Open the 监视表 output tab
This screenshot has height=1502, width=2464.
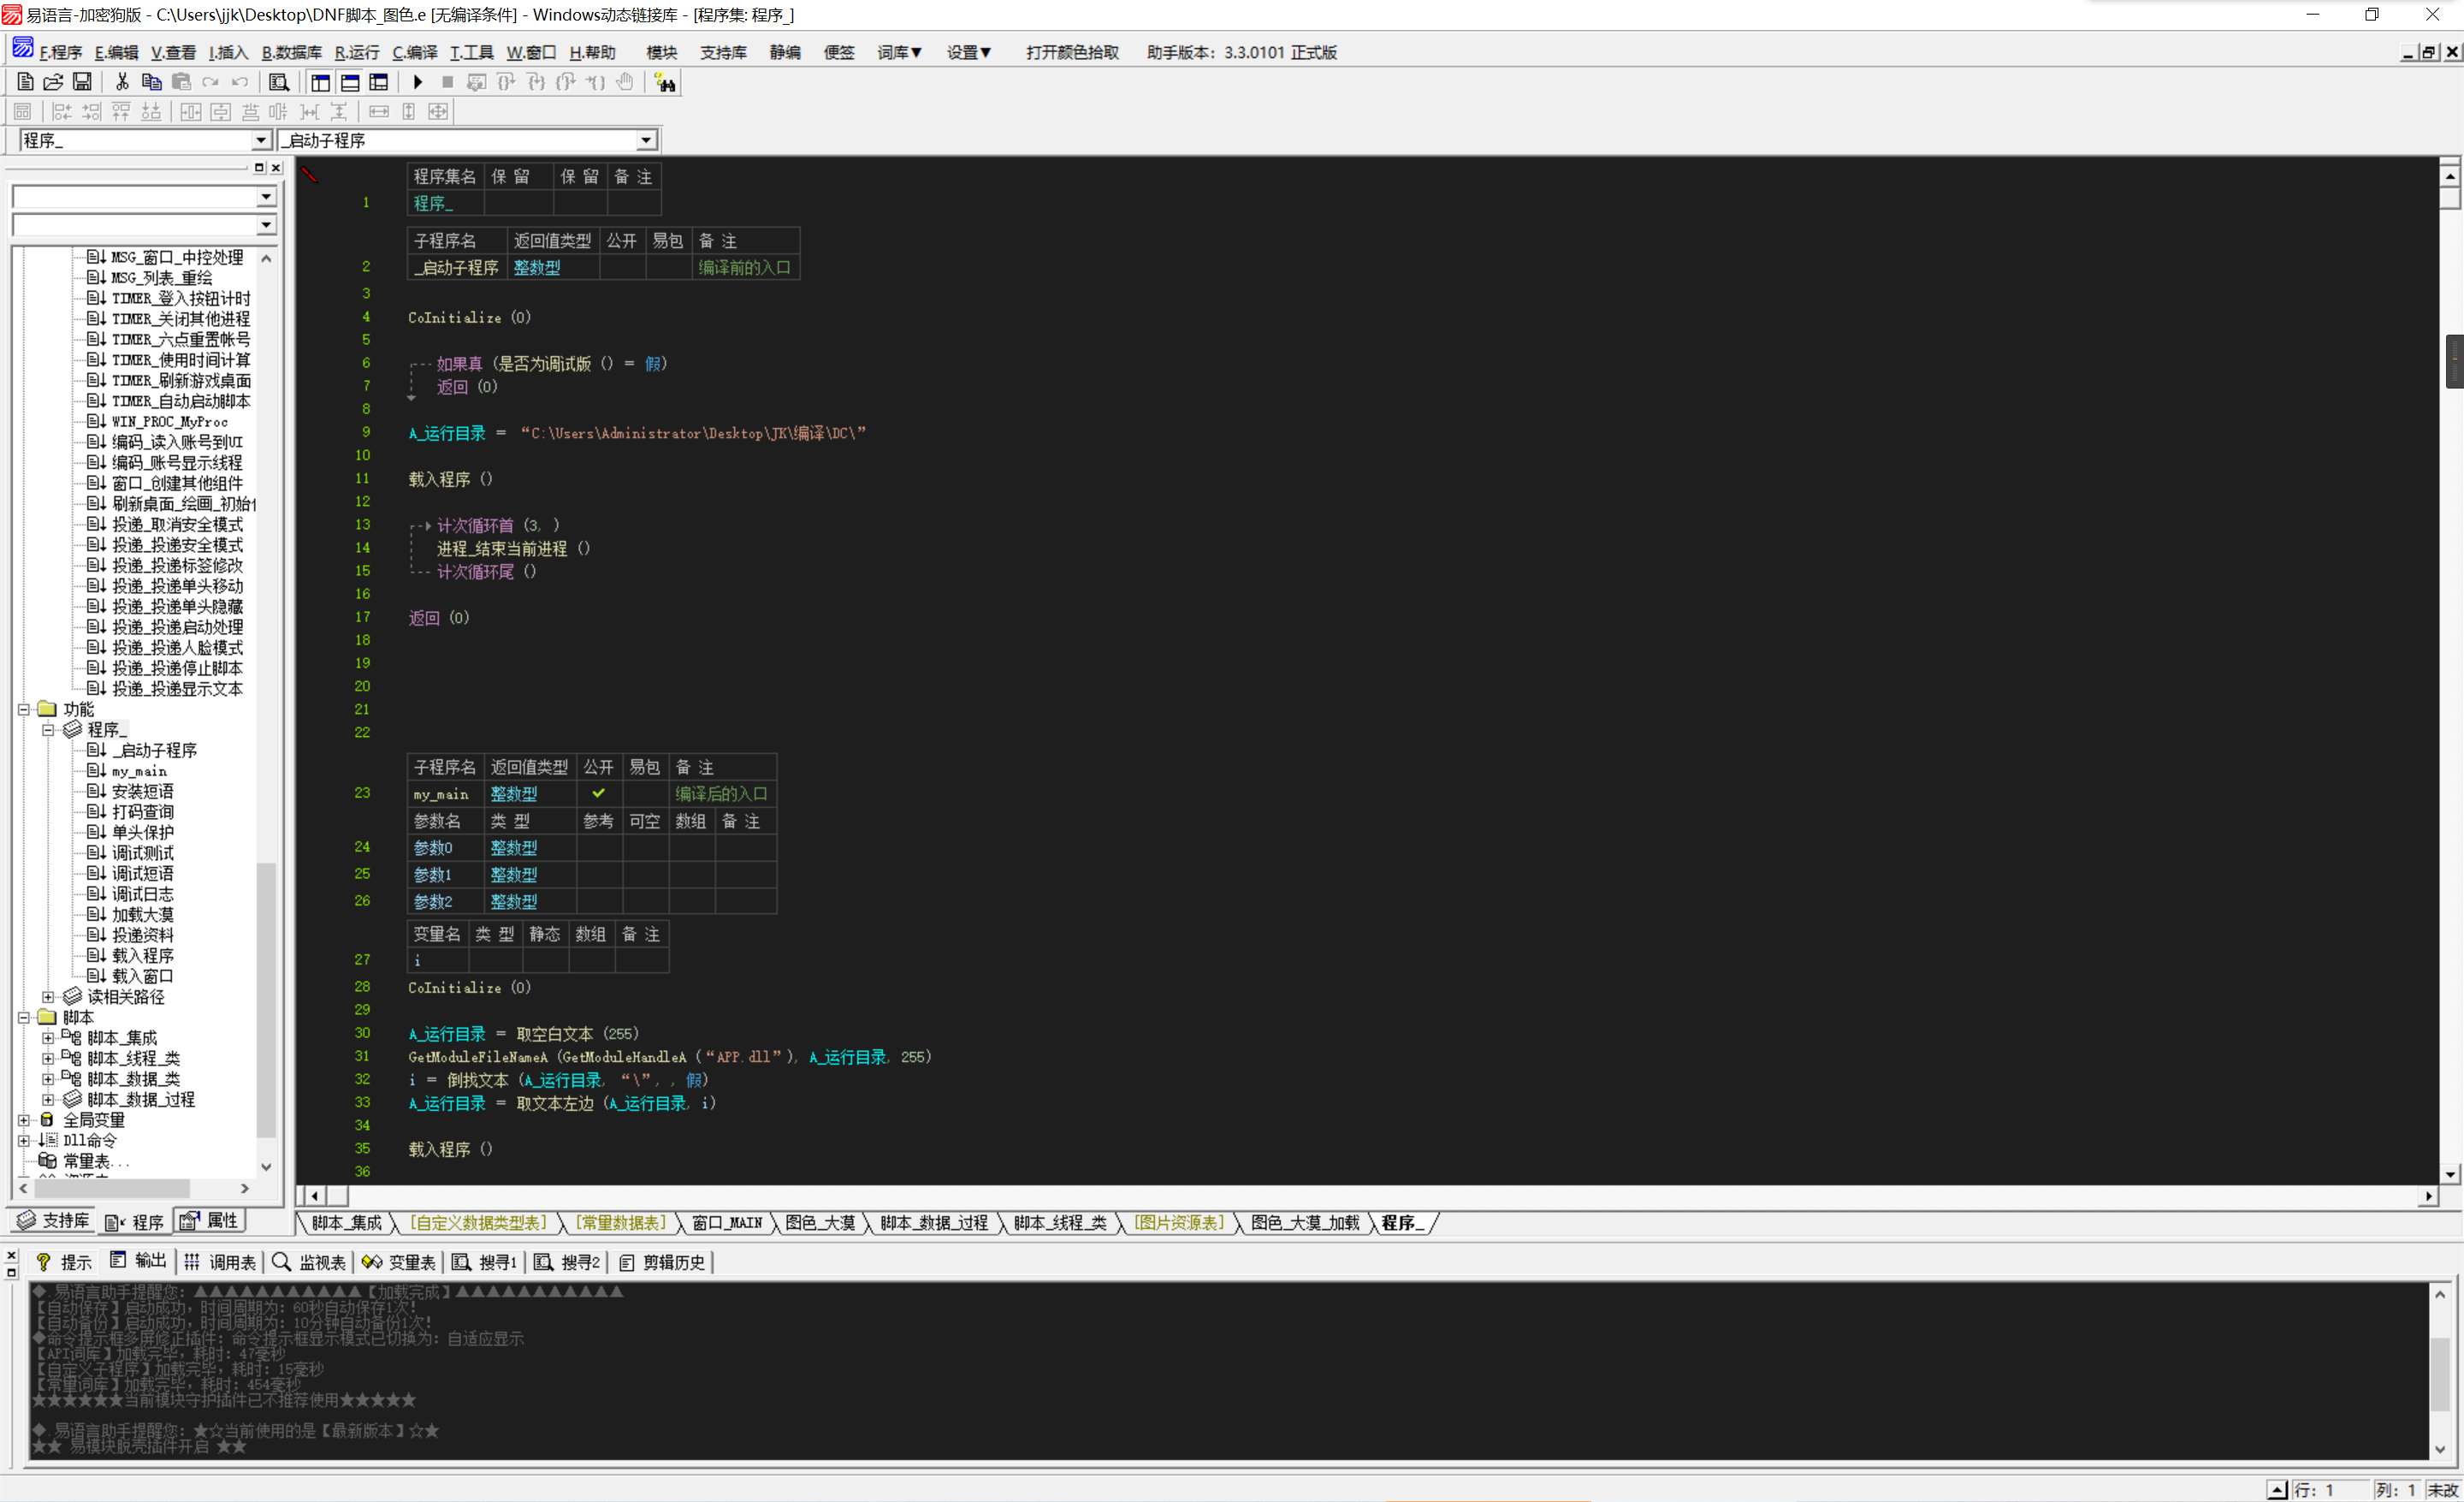(x=309, y=1262)
